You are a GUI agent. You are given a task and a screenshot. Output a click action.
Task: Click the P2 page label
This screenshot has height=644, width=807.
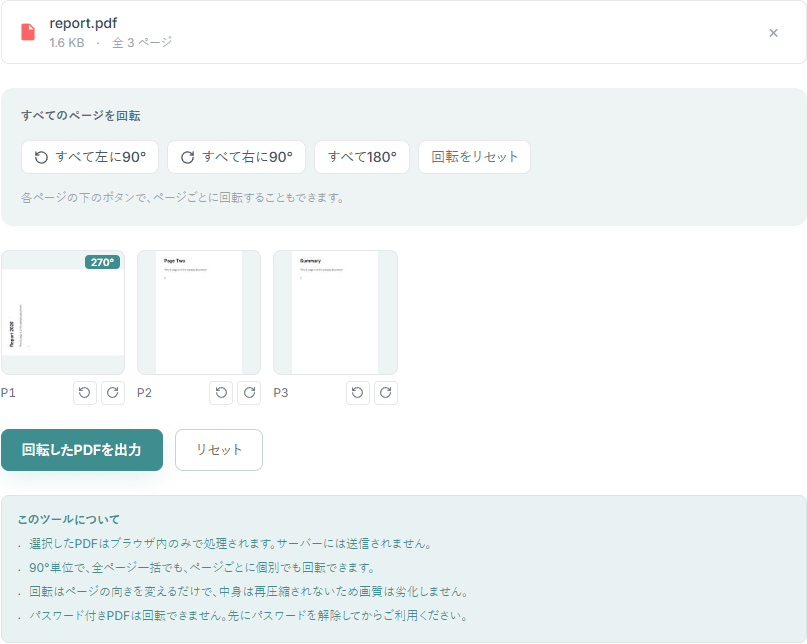point(145,393)
